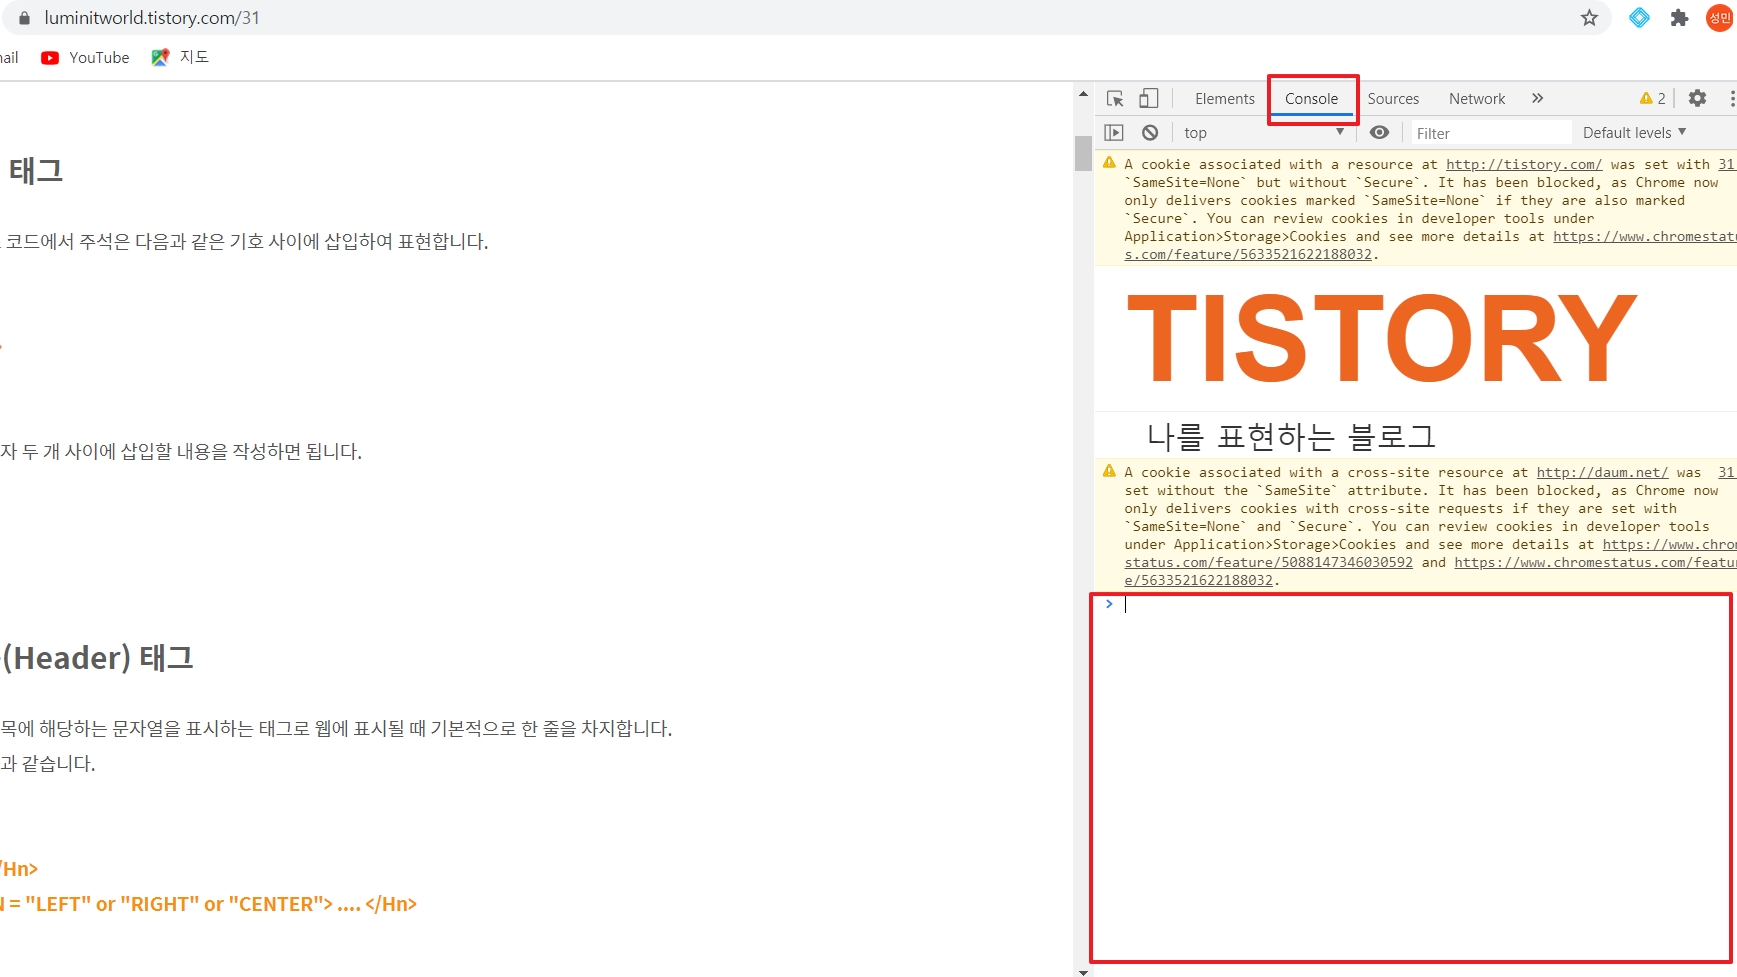Show the console sidebar
The image size is (1737, 977).
pyautogui.click(x=1114, y=132)
